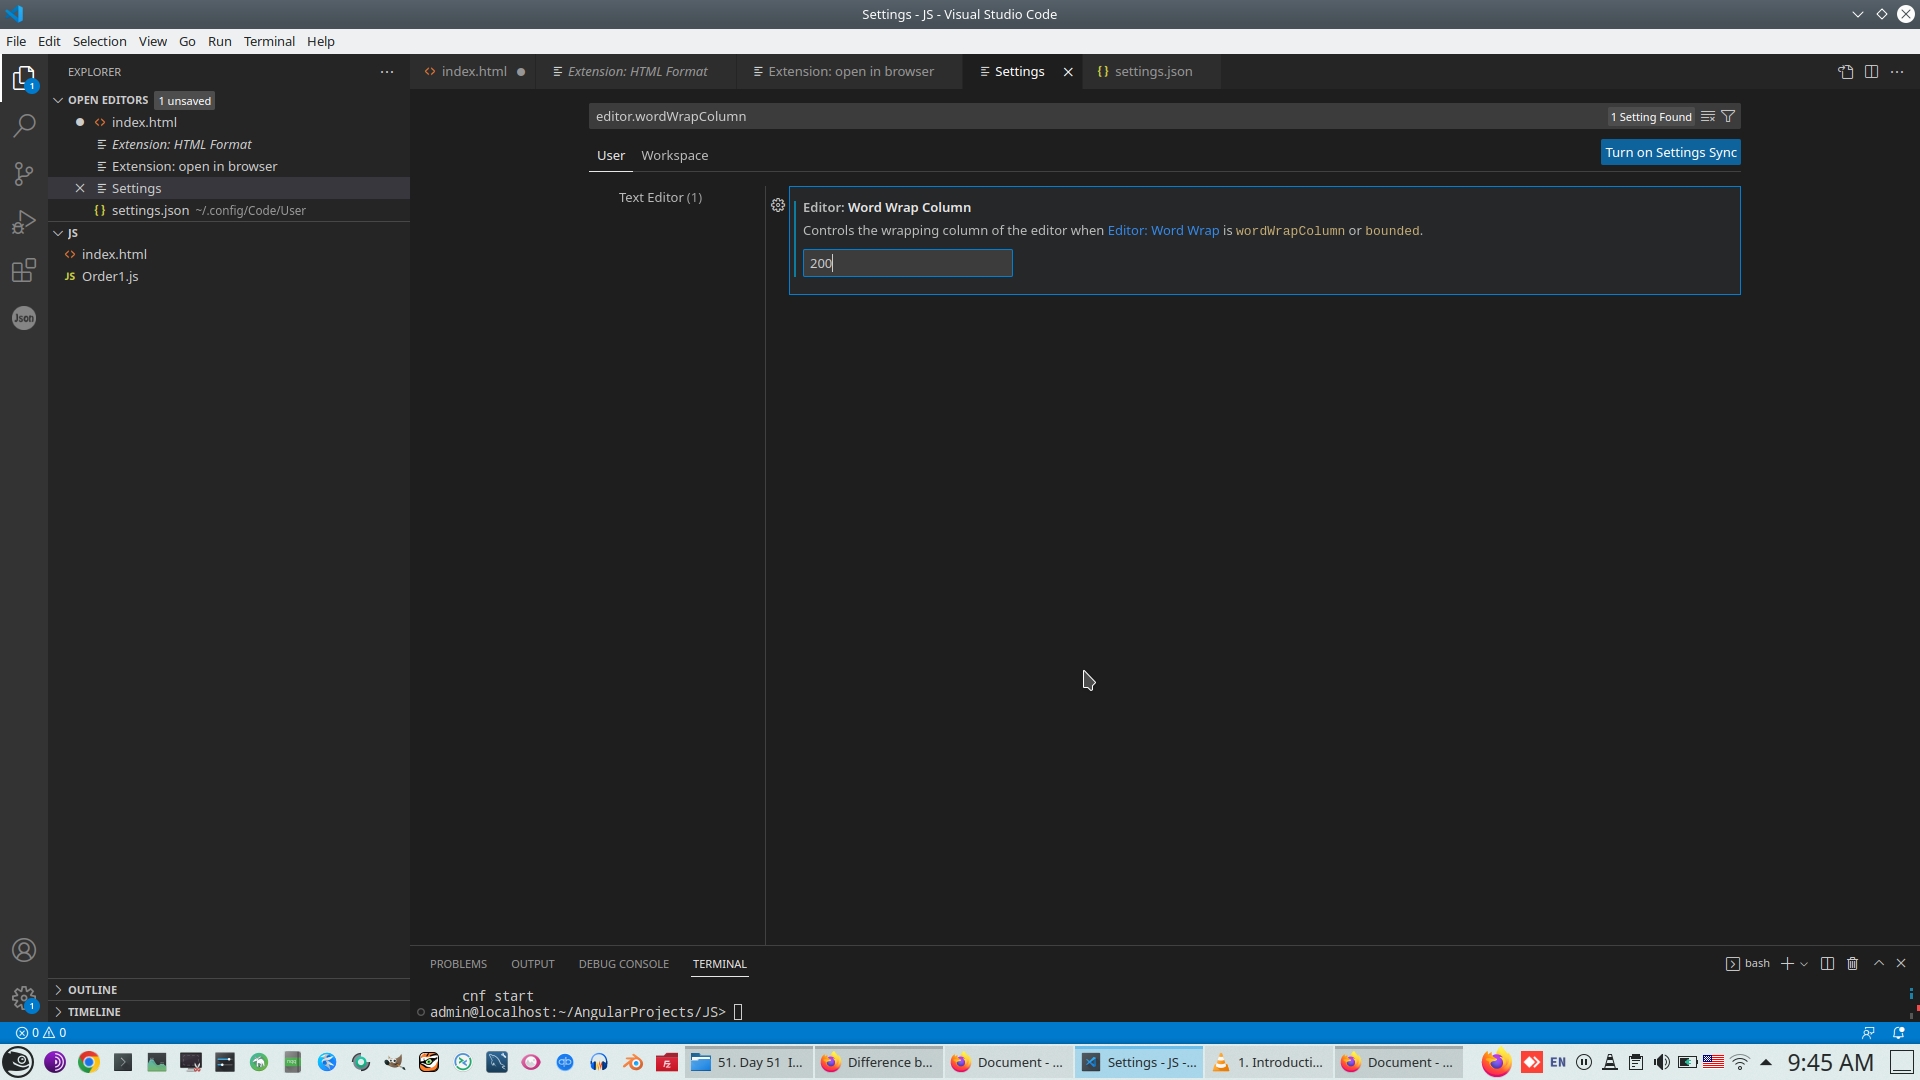Viewport: 1920px width, 1080px height.
Task: Click the word wrap column value field
Action: tap(907, 263)
